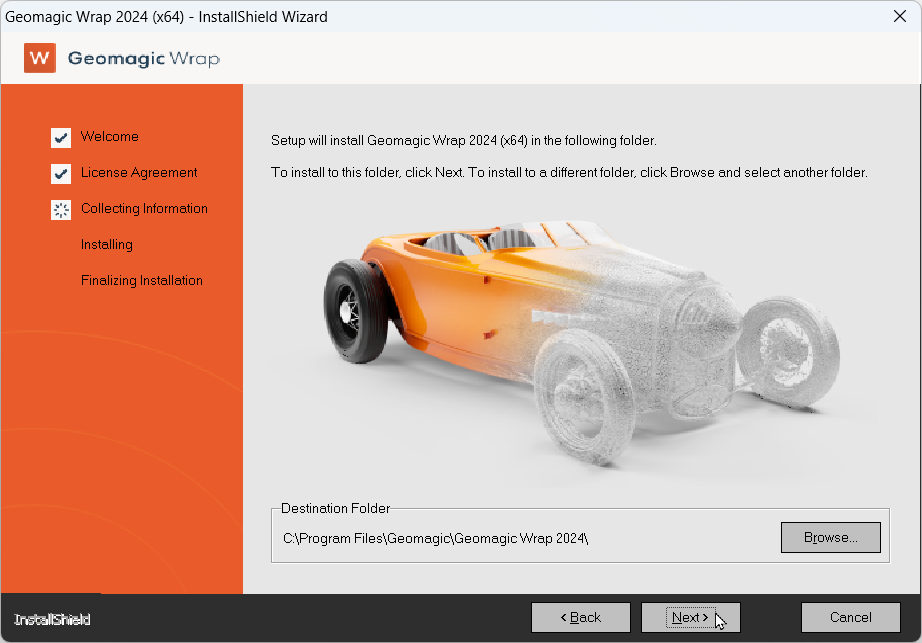Viewport: 922px width, 643px height.
Task: Cancel the installation
Action: 850,617
